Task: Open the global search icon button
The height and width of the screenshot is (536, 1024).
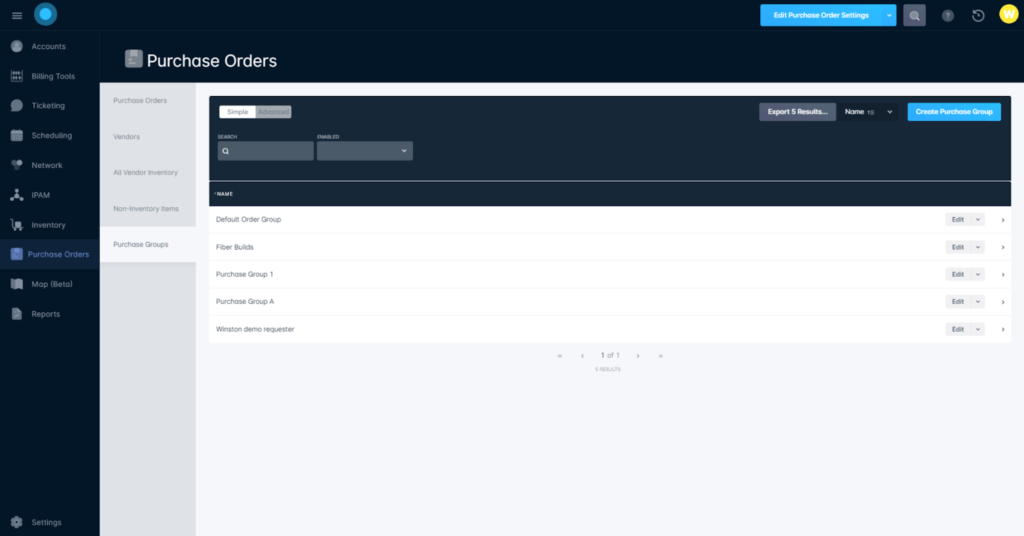Action: (x=914, y=16)
